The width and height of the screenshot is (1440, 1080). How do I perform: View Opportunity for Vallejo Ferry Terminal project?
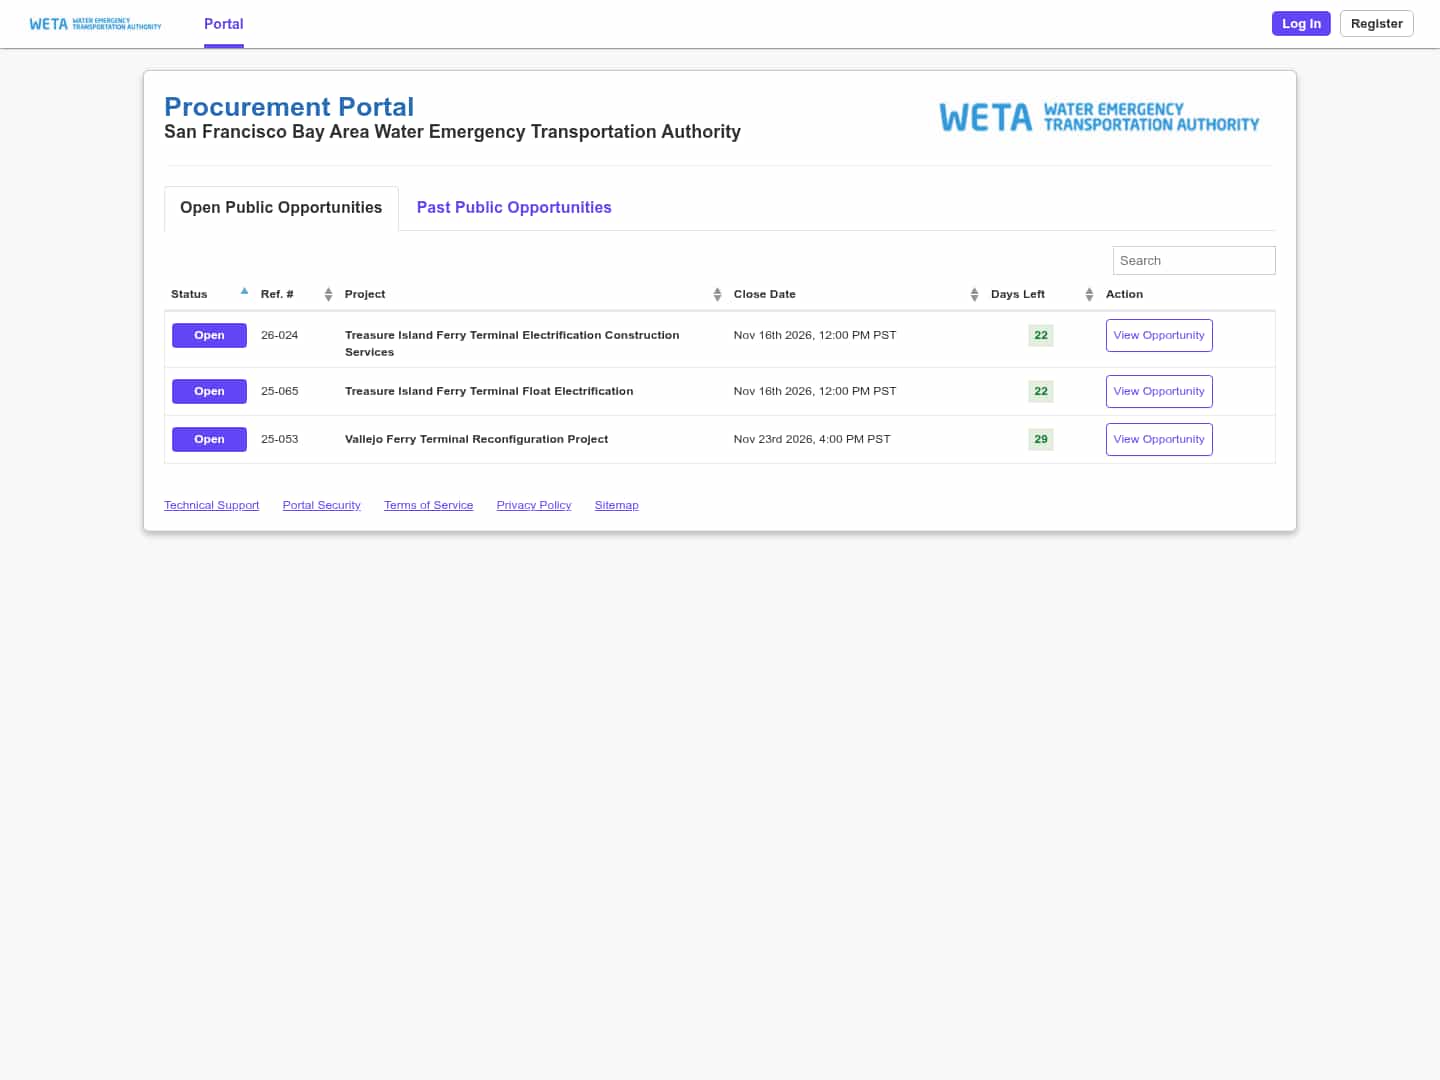click(1159, 439)
